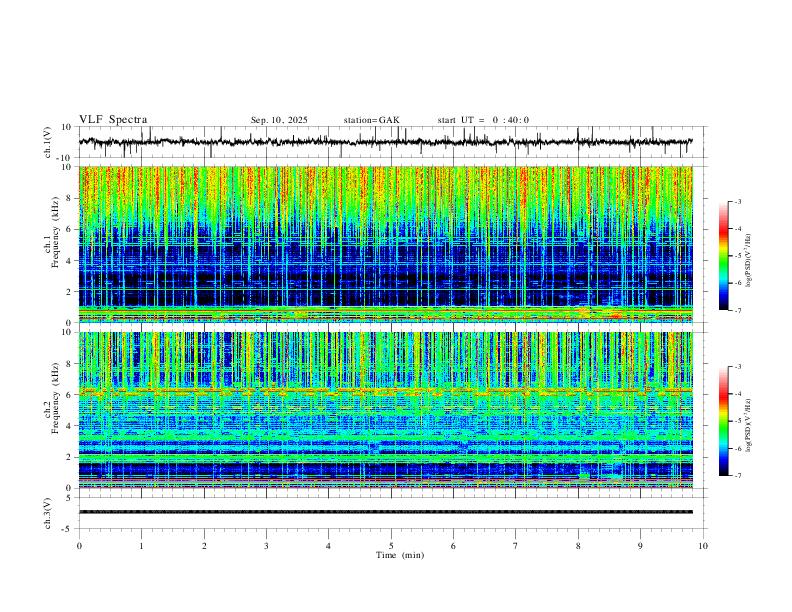Click the "-3" tick on ch.1 colorbar
The height and width of the screenshot is (612, 792).
coord(737,202)
